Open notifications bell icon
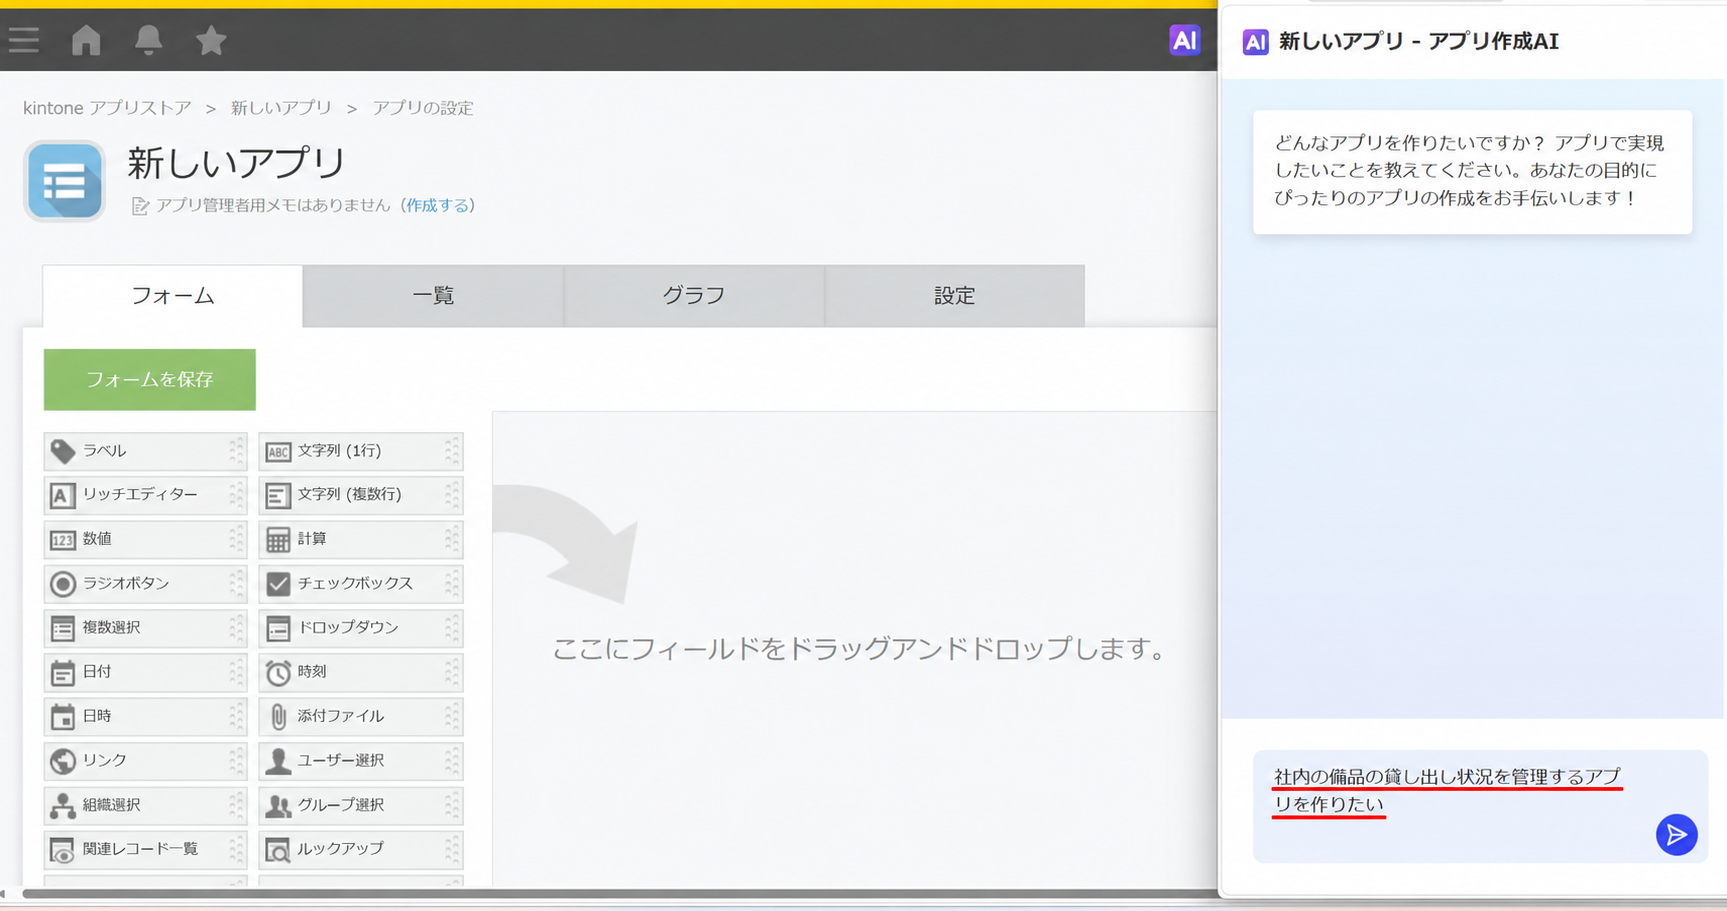1727x911 pixels. click(x=148, y=40)
